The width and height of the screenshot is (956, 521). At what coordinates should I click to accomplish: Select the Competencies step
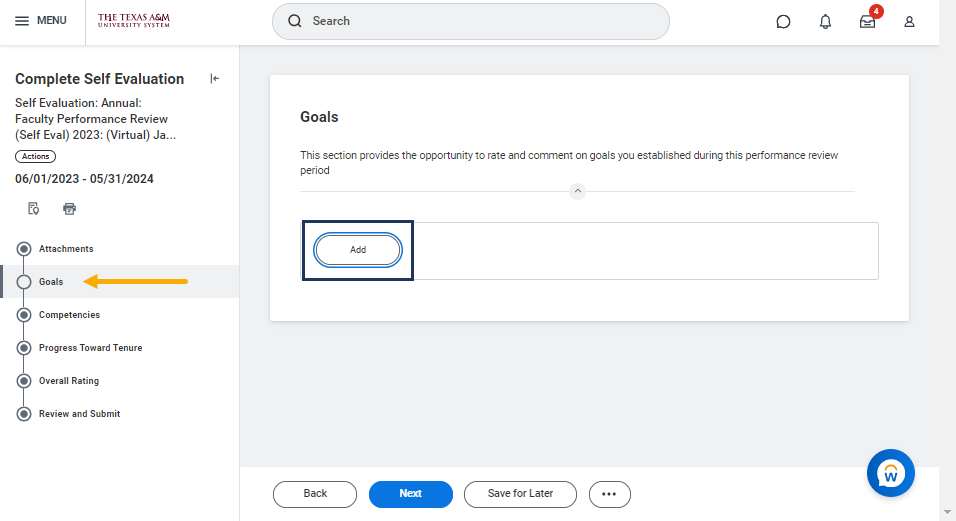point(69,315)
